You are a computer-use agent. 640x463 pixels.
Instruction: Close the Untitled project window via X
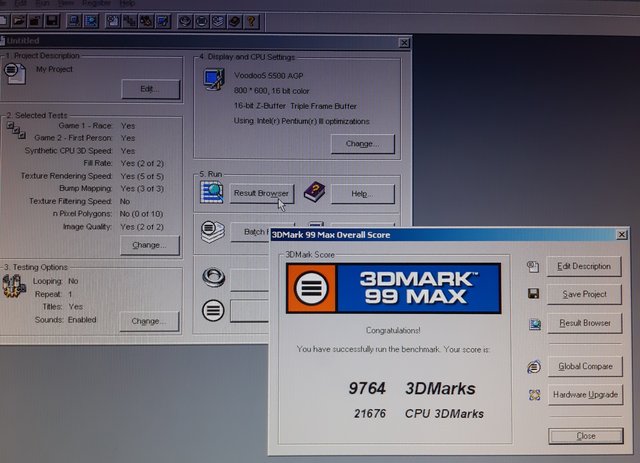pos(404,42)
